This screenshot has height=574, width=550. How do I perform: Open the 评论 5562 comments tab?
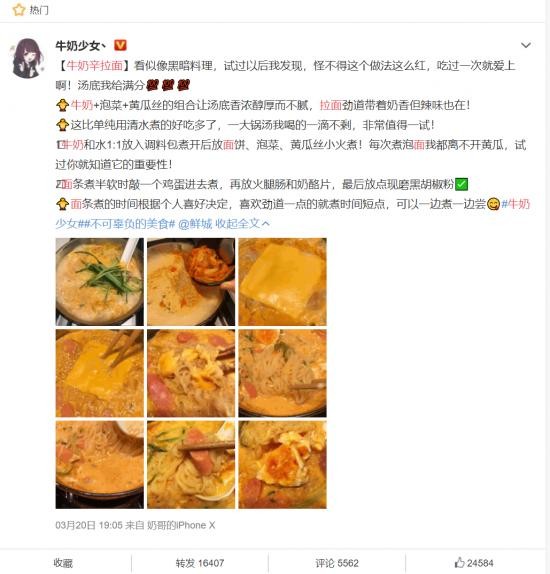coord(337,563)
